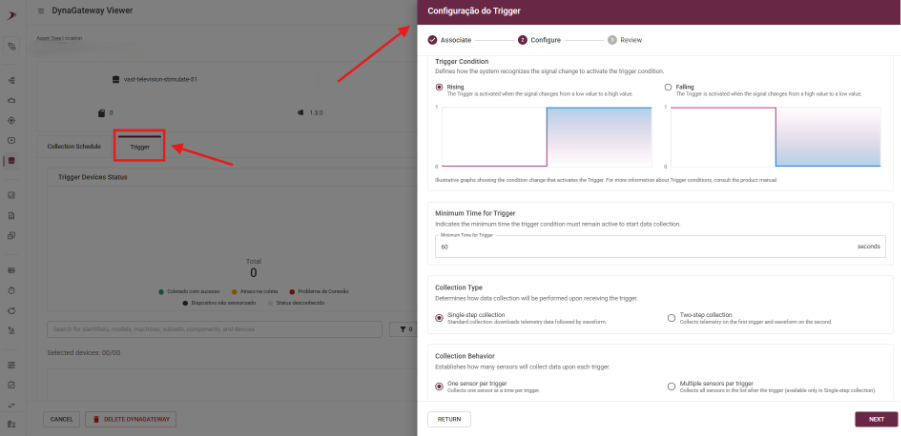Click the Minimum Time for Trigger field
This screenshot has width=901, height=436.
[x=640, y=246]
